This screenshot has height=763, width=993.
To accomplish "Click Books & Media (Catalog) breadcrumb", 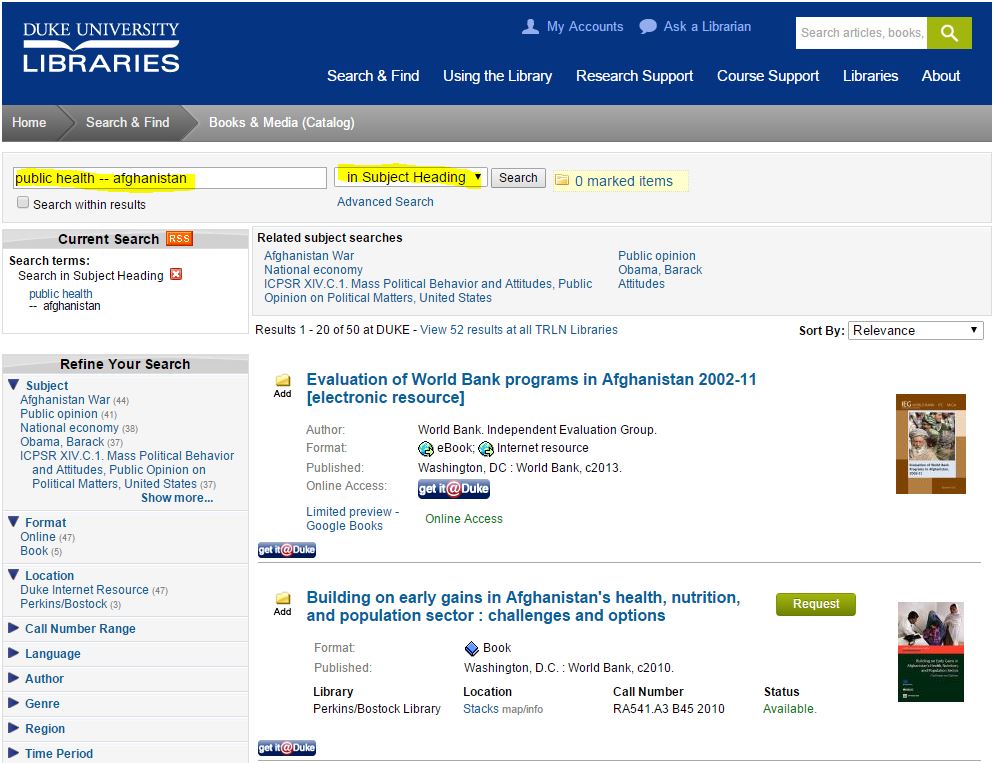I will pyautogui.click(x=281, y=122).
